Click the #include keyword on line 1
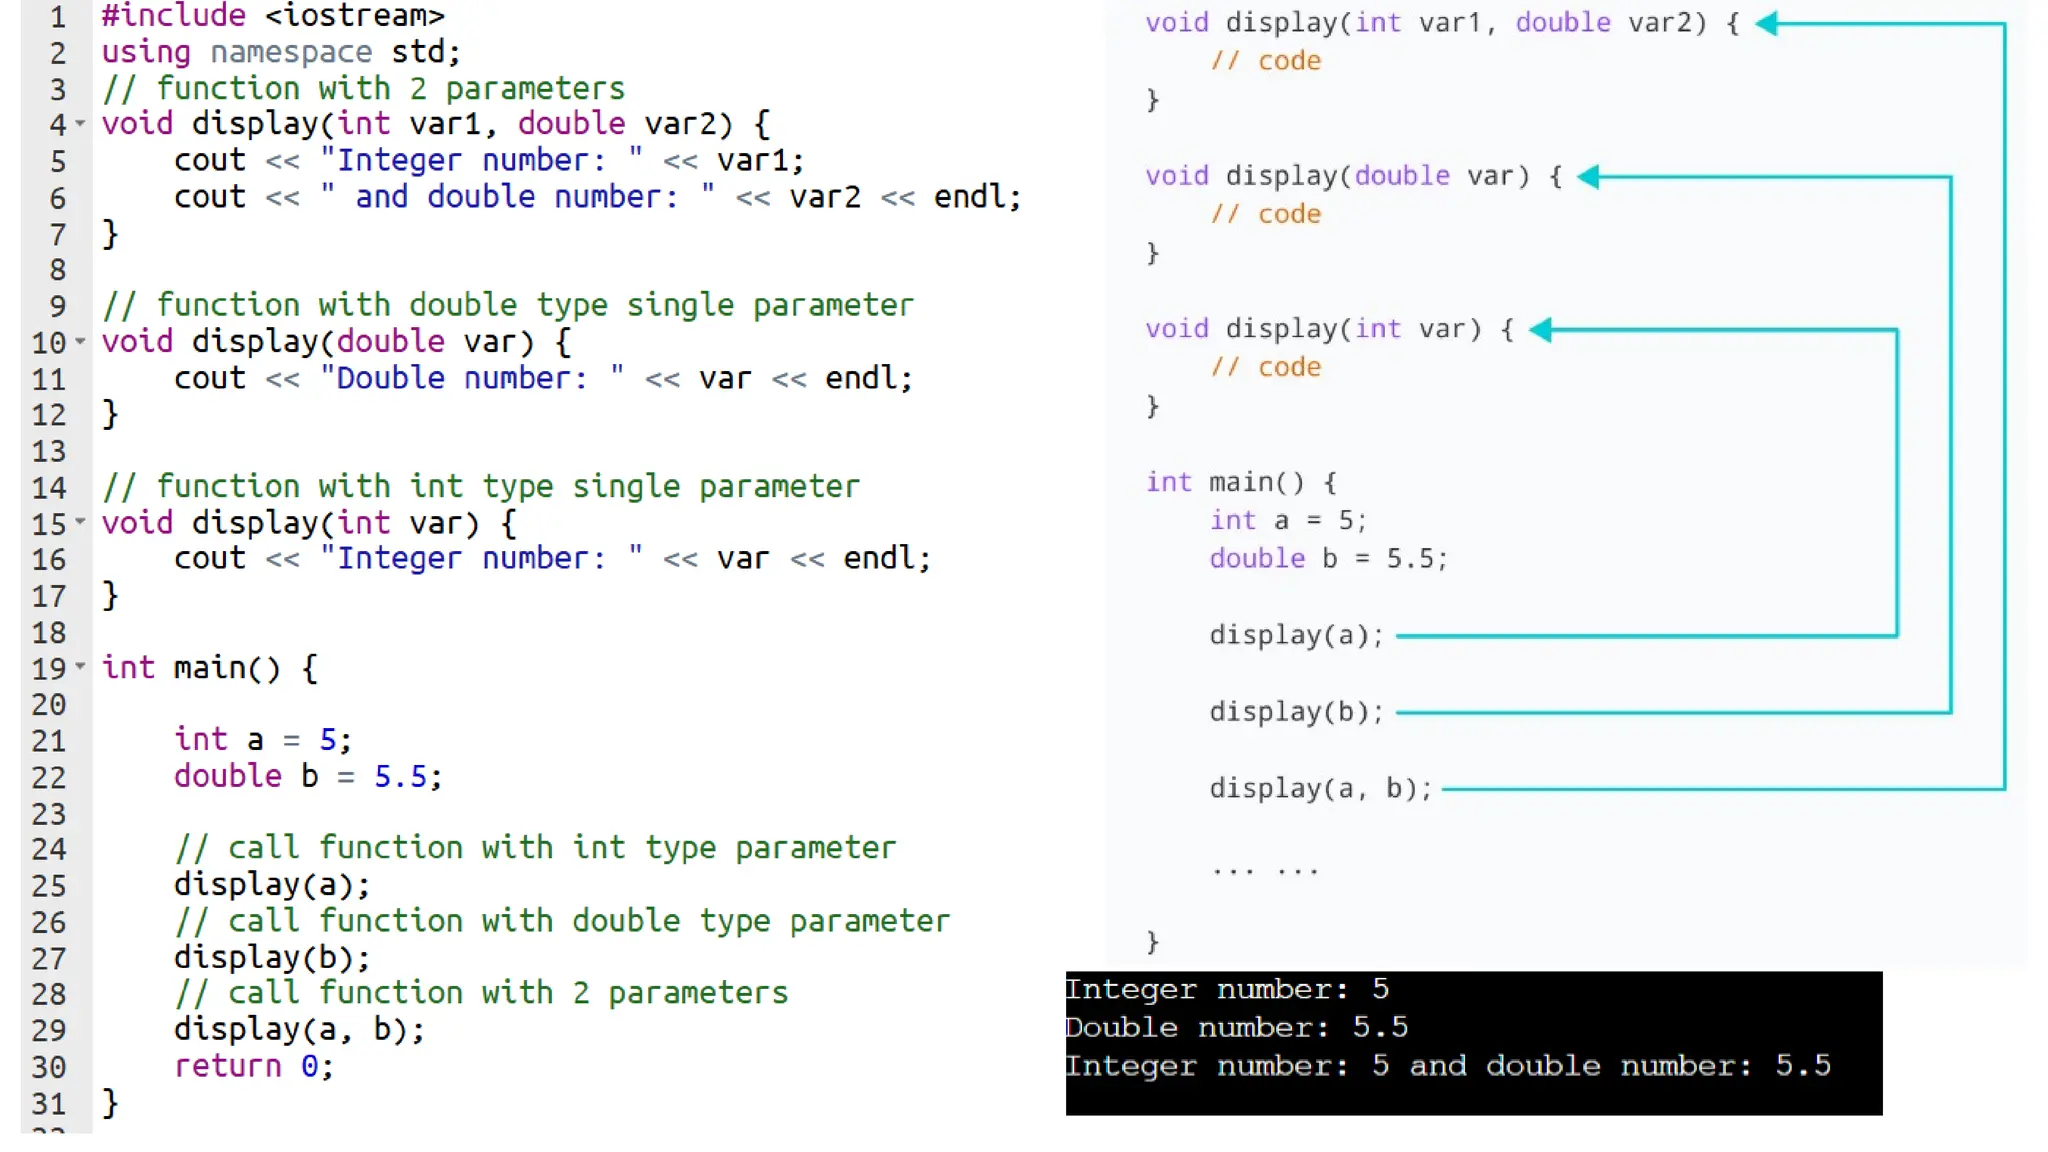This screenshot has width=2048, height=1152. (173, 16)
